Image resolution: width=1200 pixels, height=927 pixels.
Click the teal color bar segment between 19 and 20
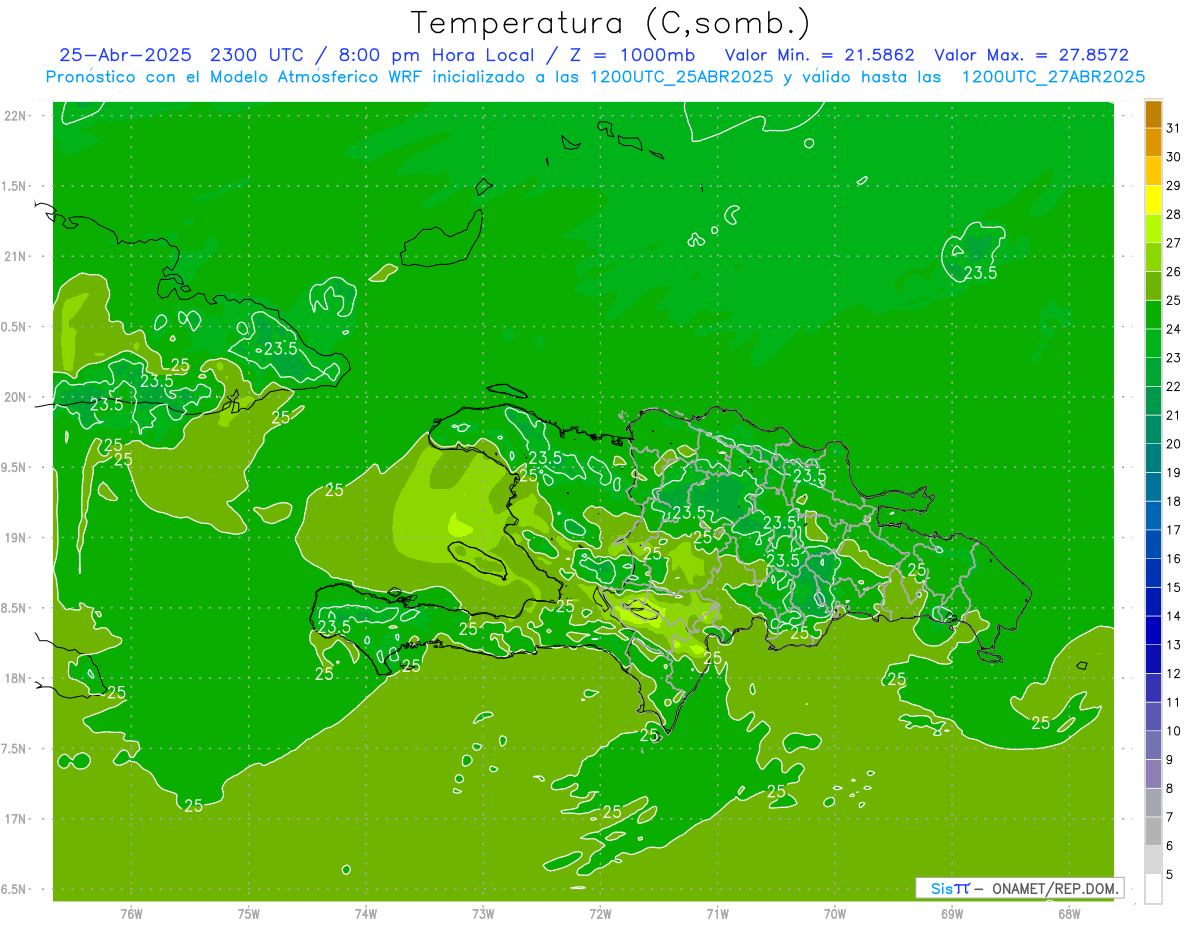click(x=1153, y=458)
